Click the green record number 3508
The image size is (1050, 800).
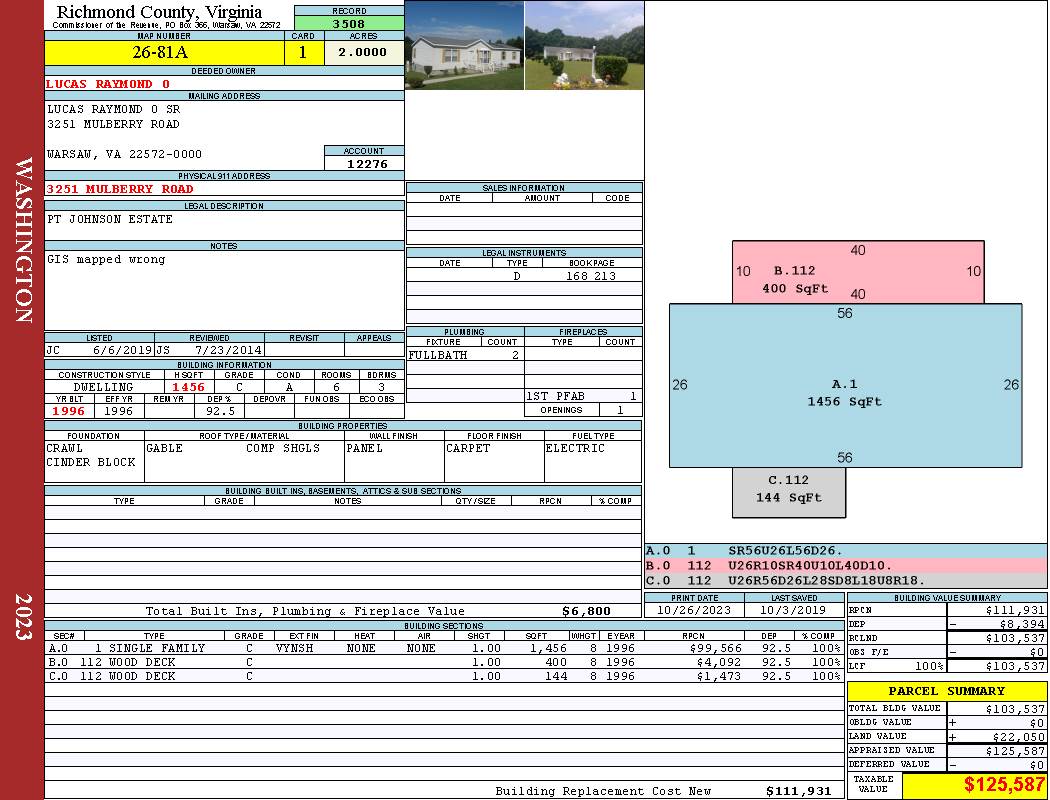[349, 23]
